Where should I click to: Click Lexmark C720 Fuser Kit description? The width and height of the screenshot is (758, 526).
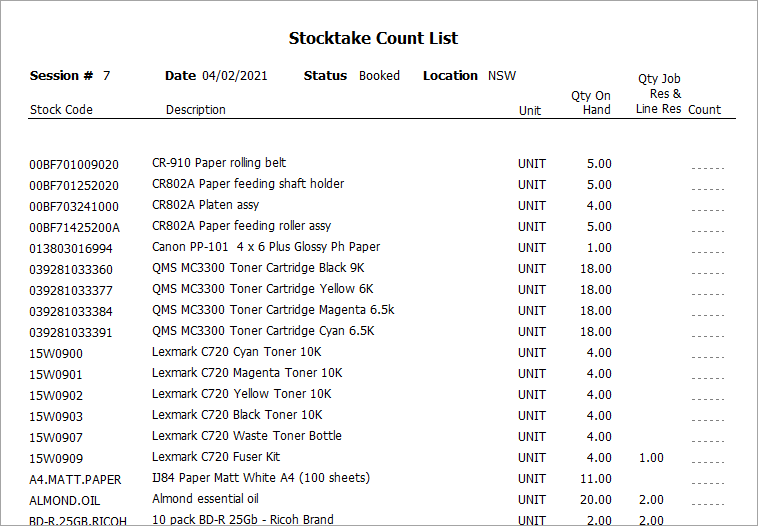click(216, 457)
